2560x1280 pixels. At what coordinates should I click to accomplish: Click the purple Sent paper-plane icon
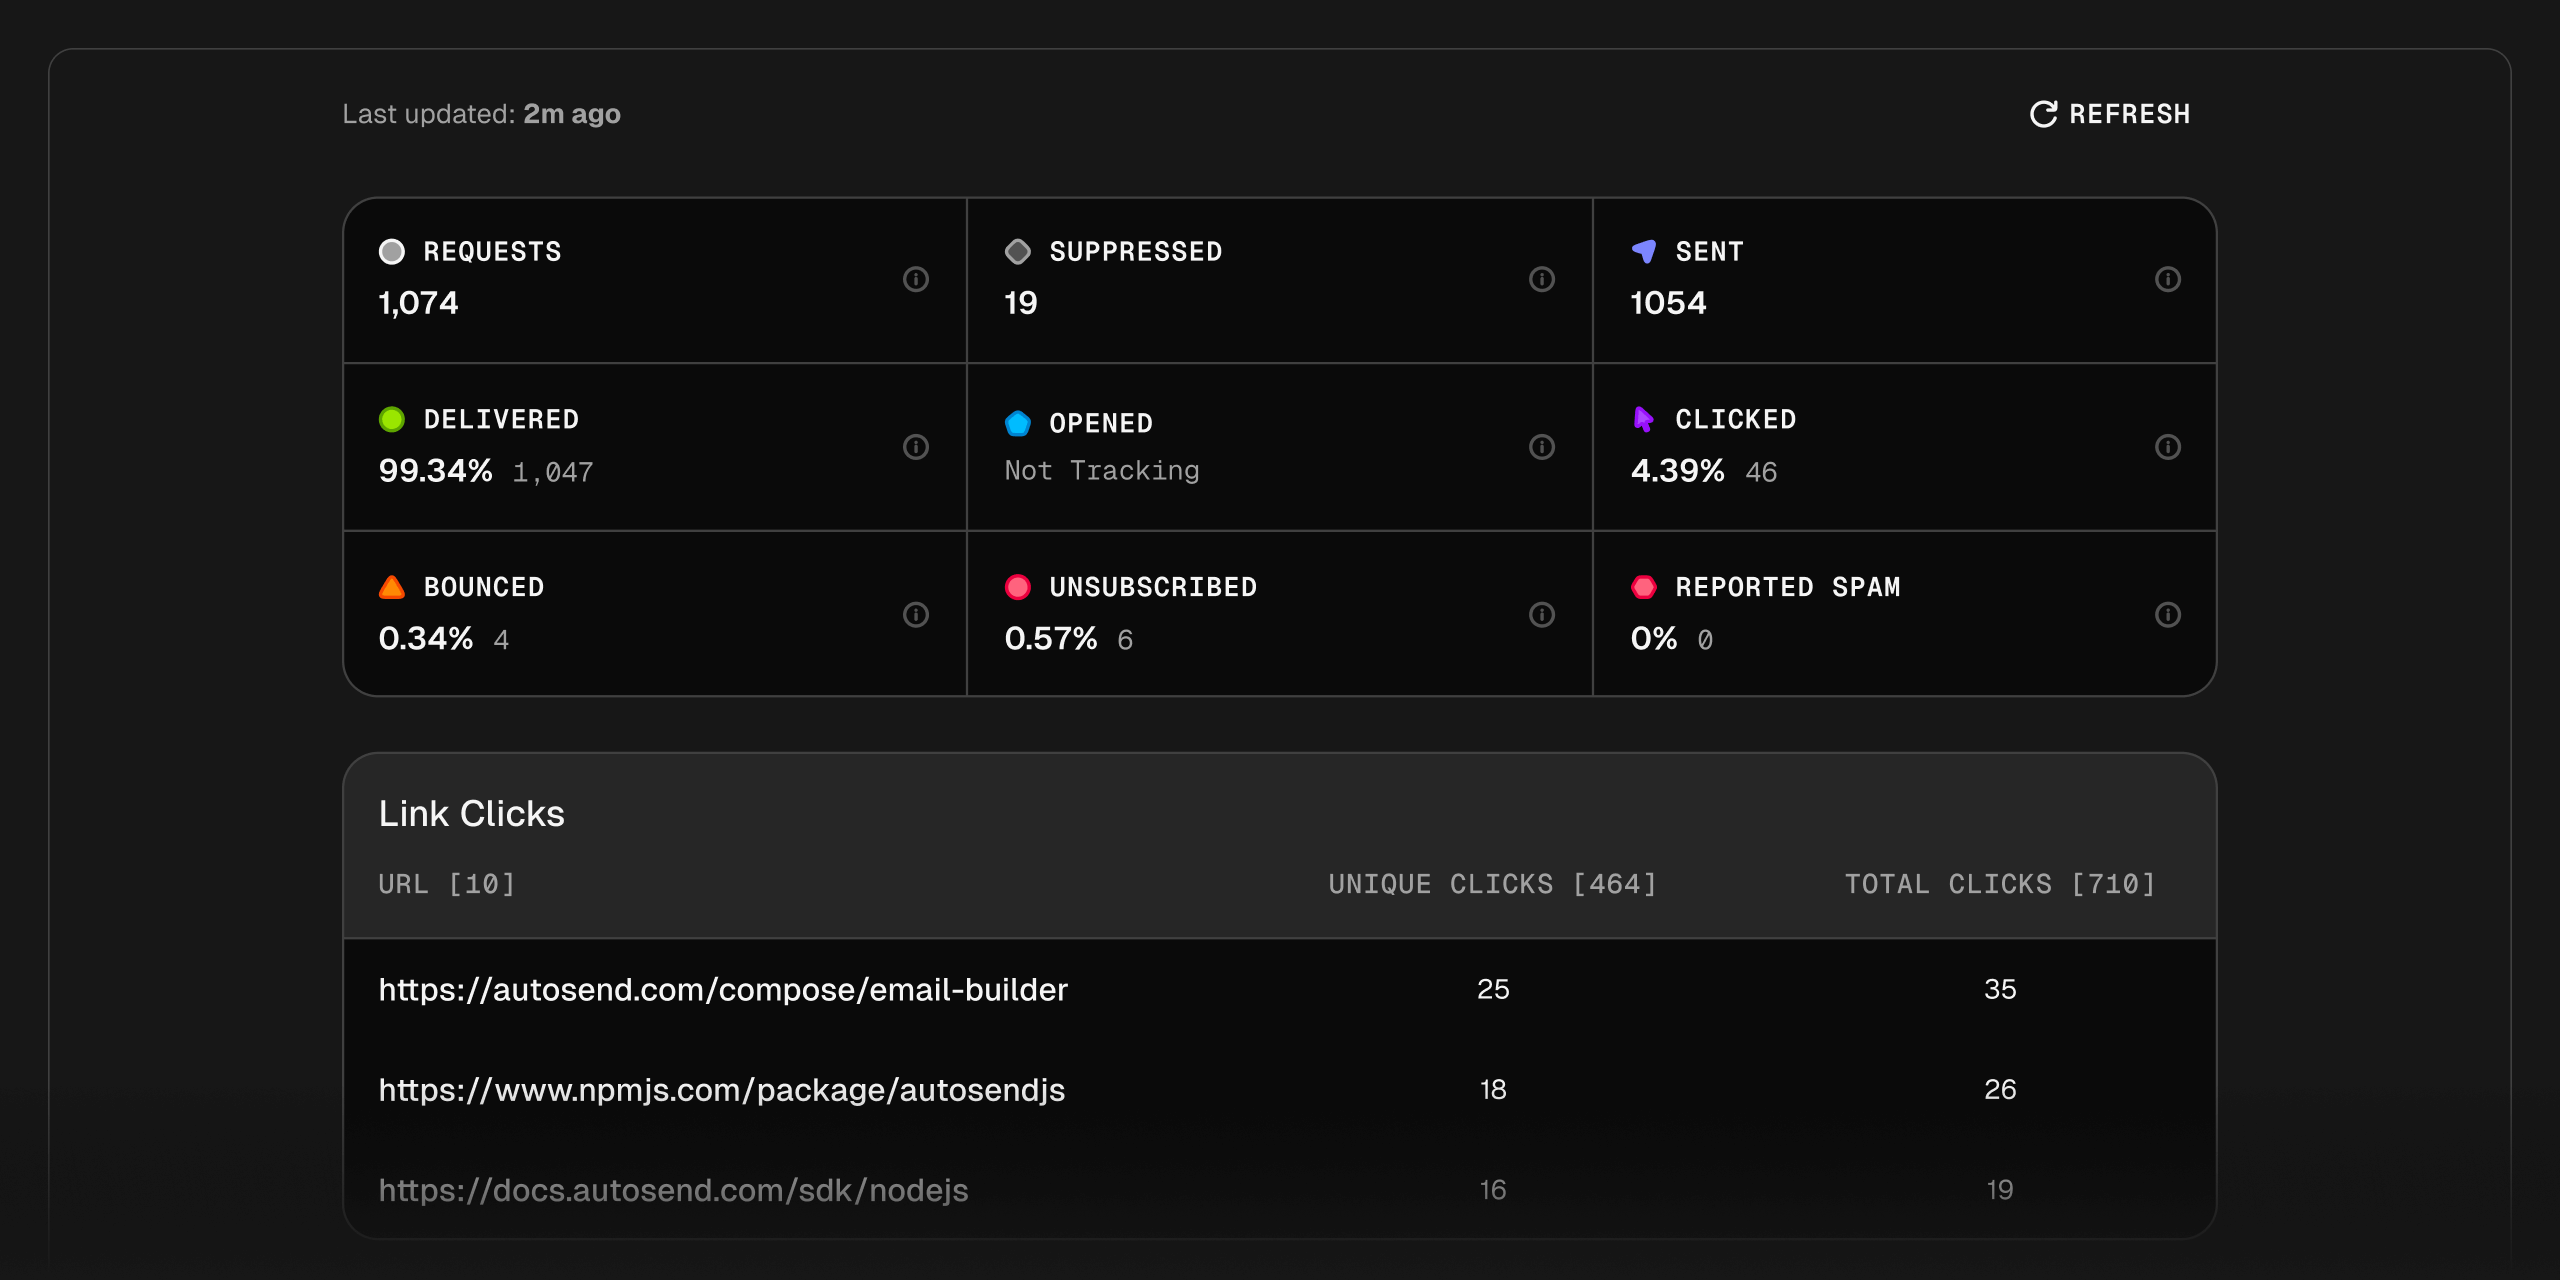click(1643, 251)
